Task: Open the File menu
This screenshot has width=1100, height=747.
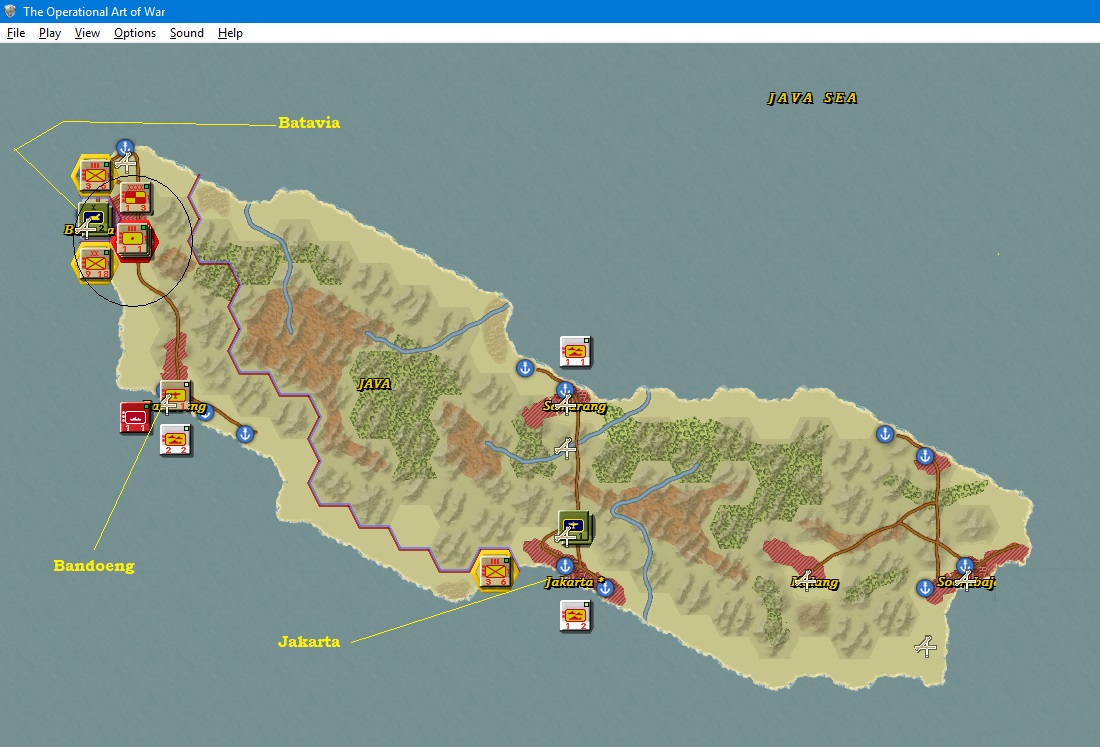Action: [15, 33]
